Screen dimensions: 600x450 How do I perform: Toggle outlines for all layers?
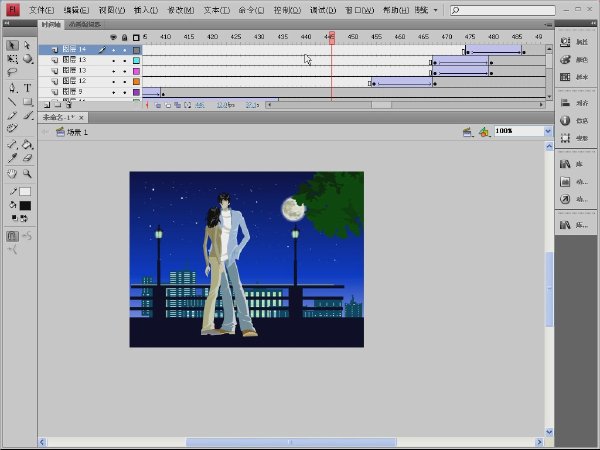[136, 37]
